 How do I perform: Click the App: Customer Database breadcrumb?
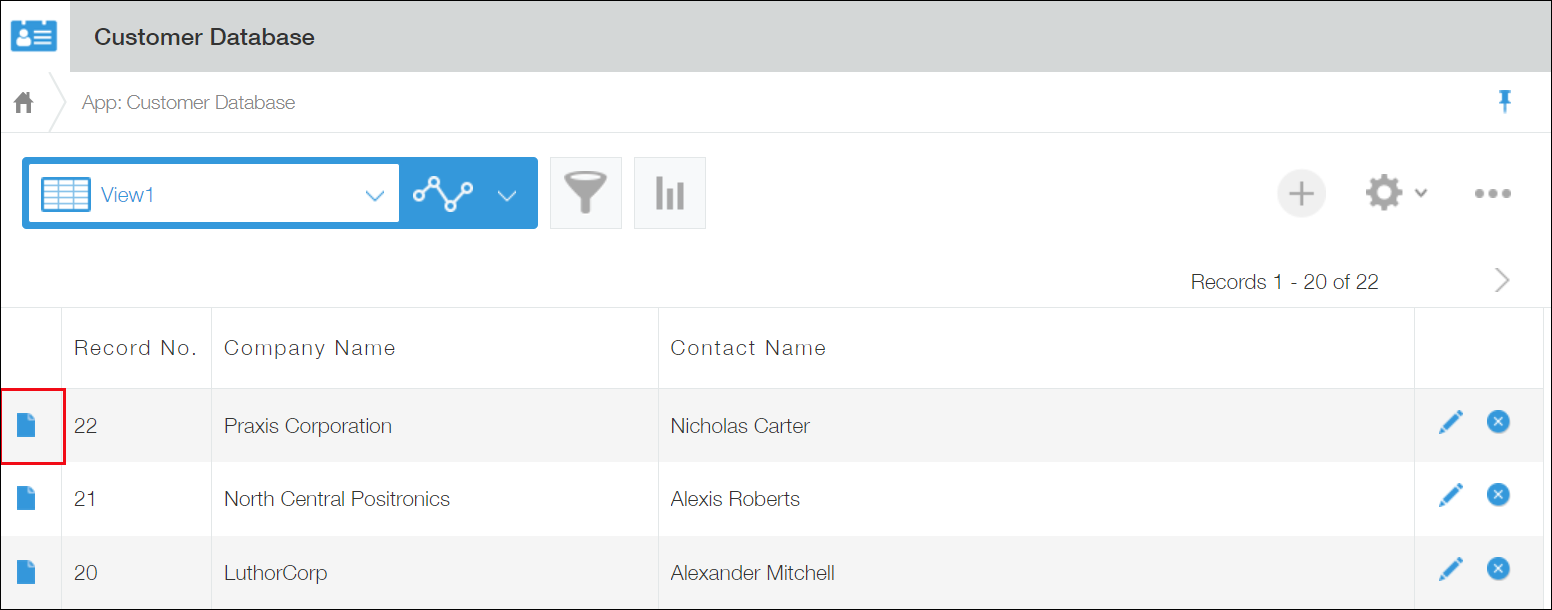(x=188, y=101)
